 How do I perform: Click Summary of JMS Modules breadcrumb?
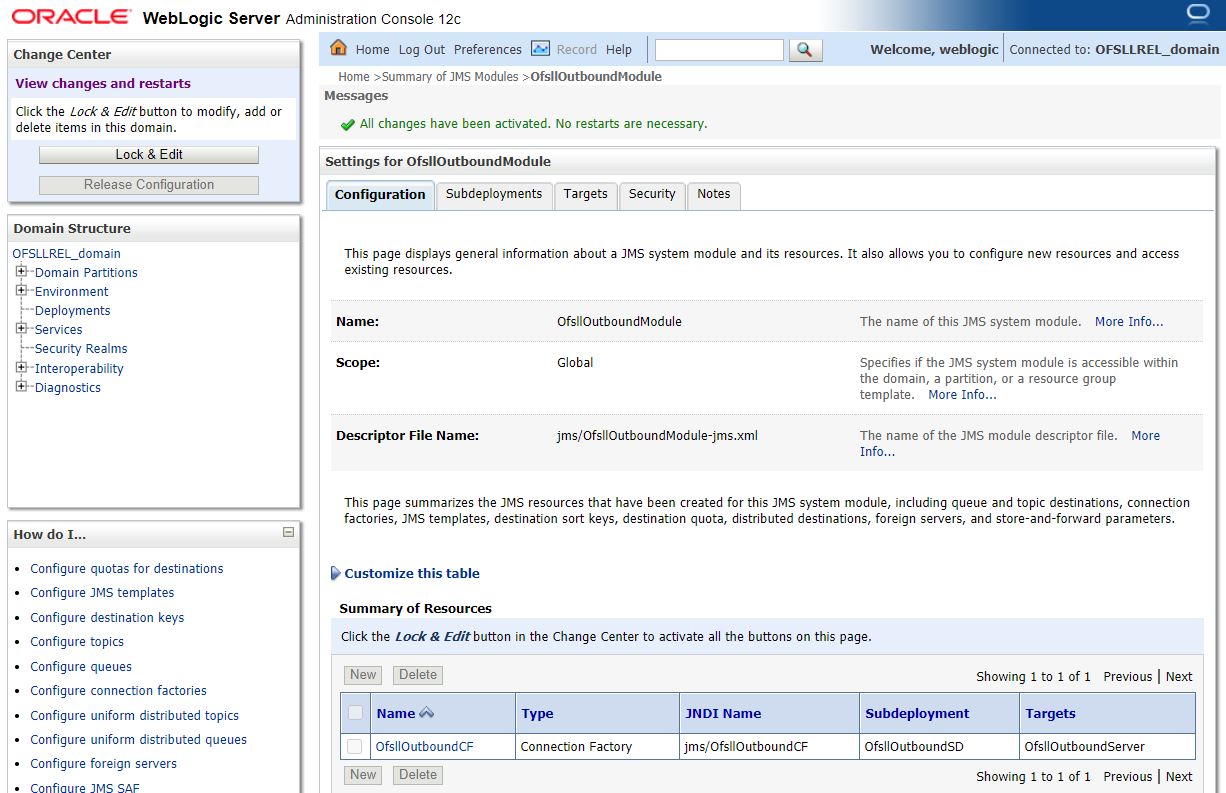click(x=450, y=76)
